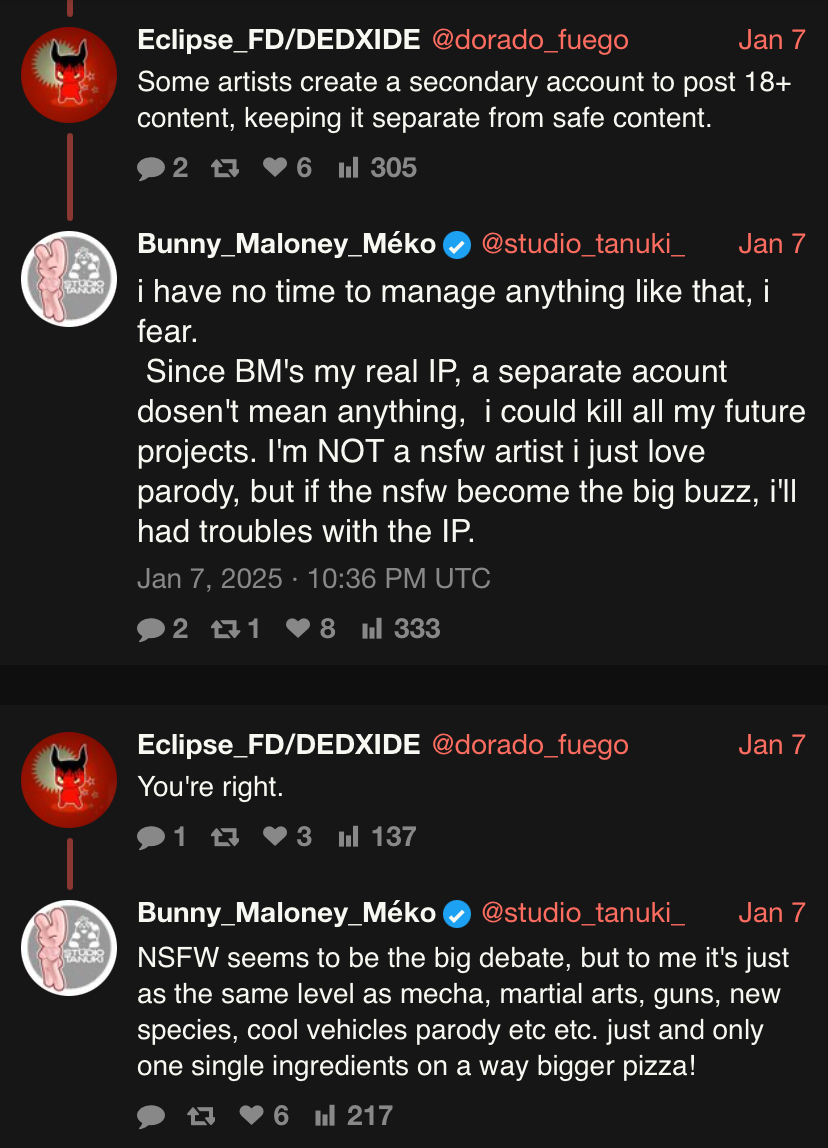This screenshot has width=828, height=1148.
Task: Open @studio_tanuki_ handle on second tweet
Action: [x=583, y=244]
